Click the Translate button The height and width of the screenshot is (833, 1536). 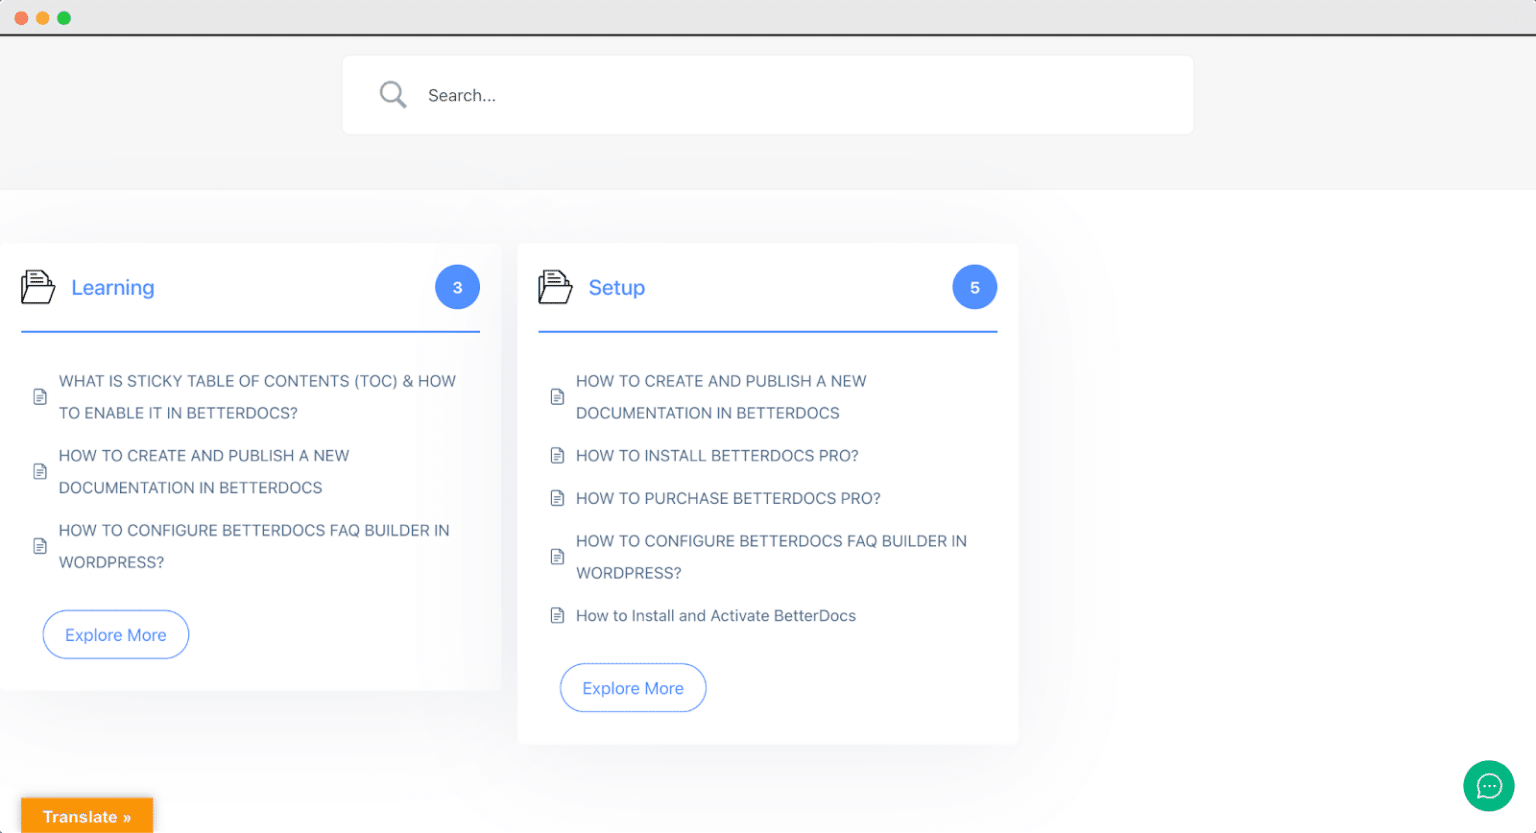(86, 816)
